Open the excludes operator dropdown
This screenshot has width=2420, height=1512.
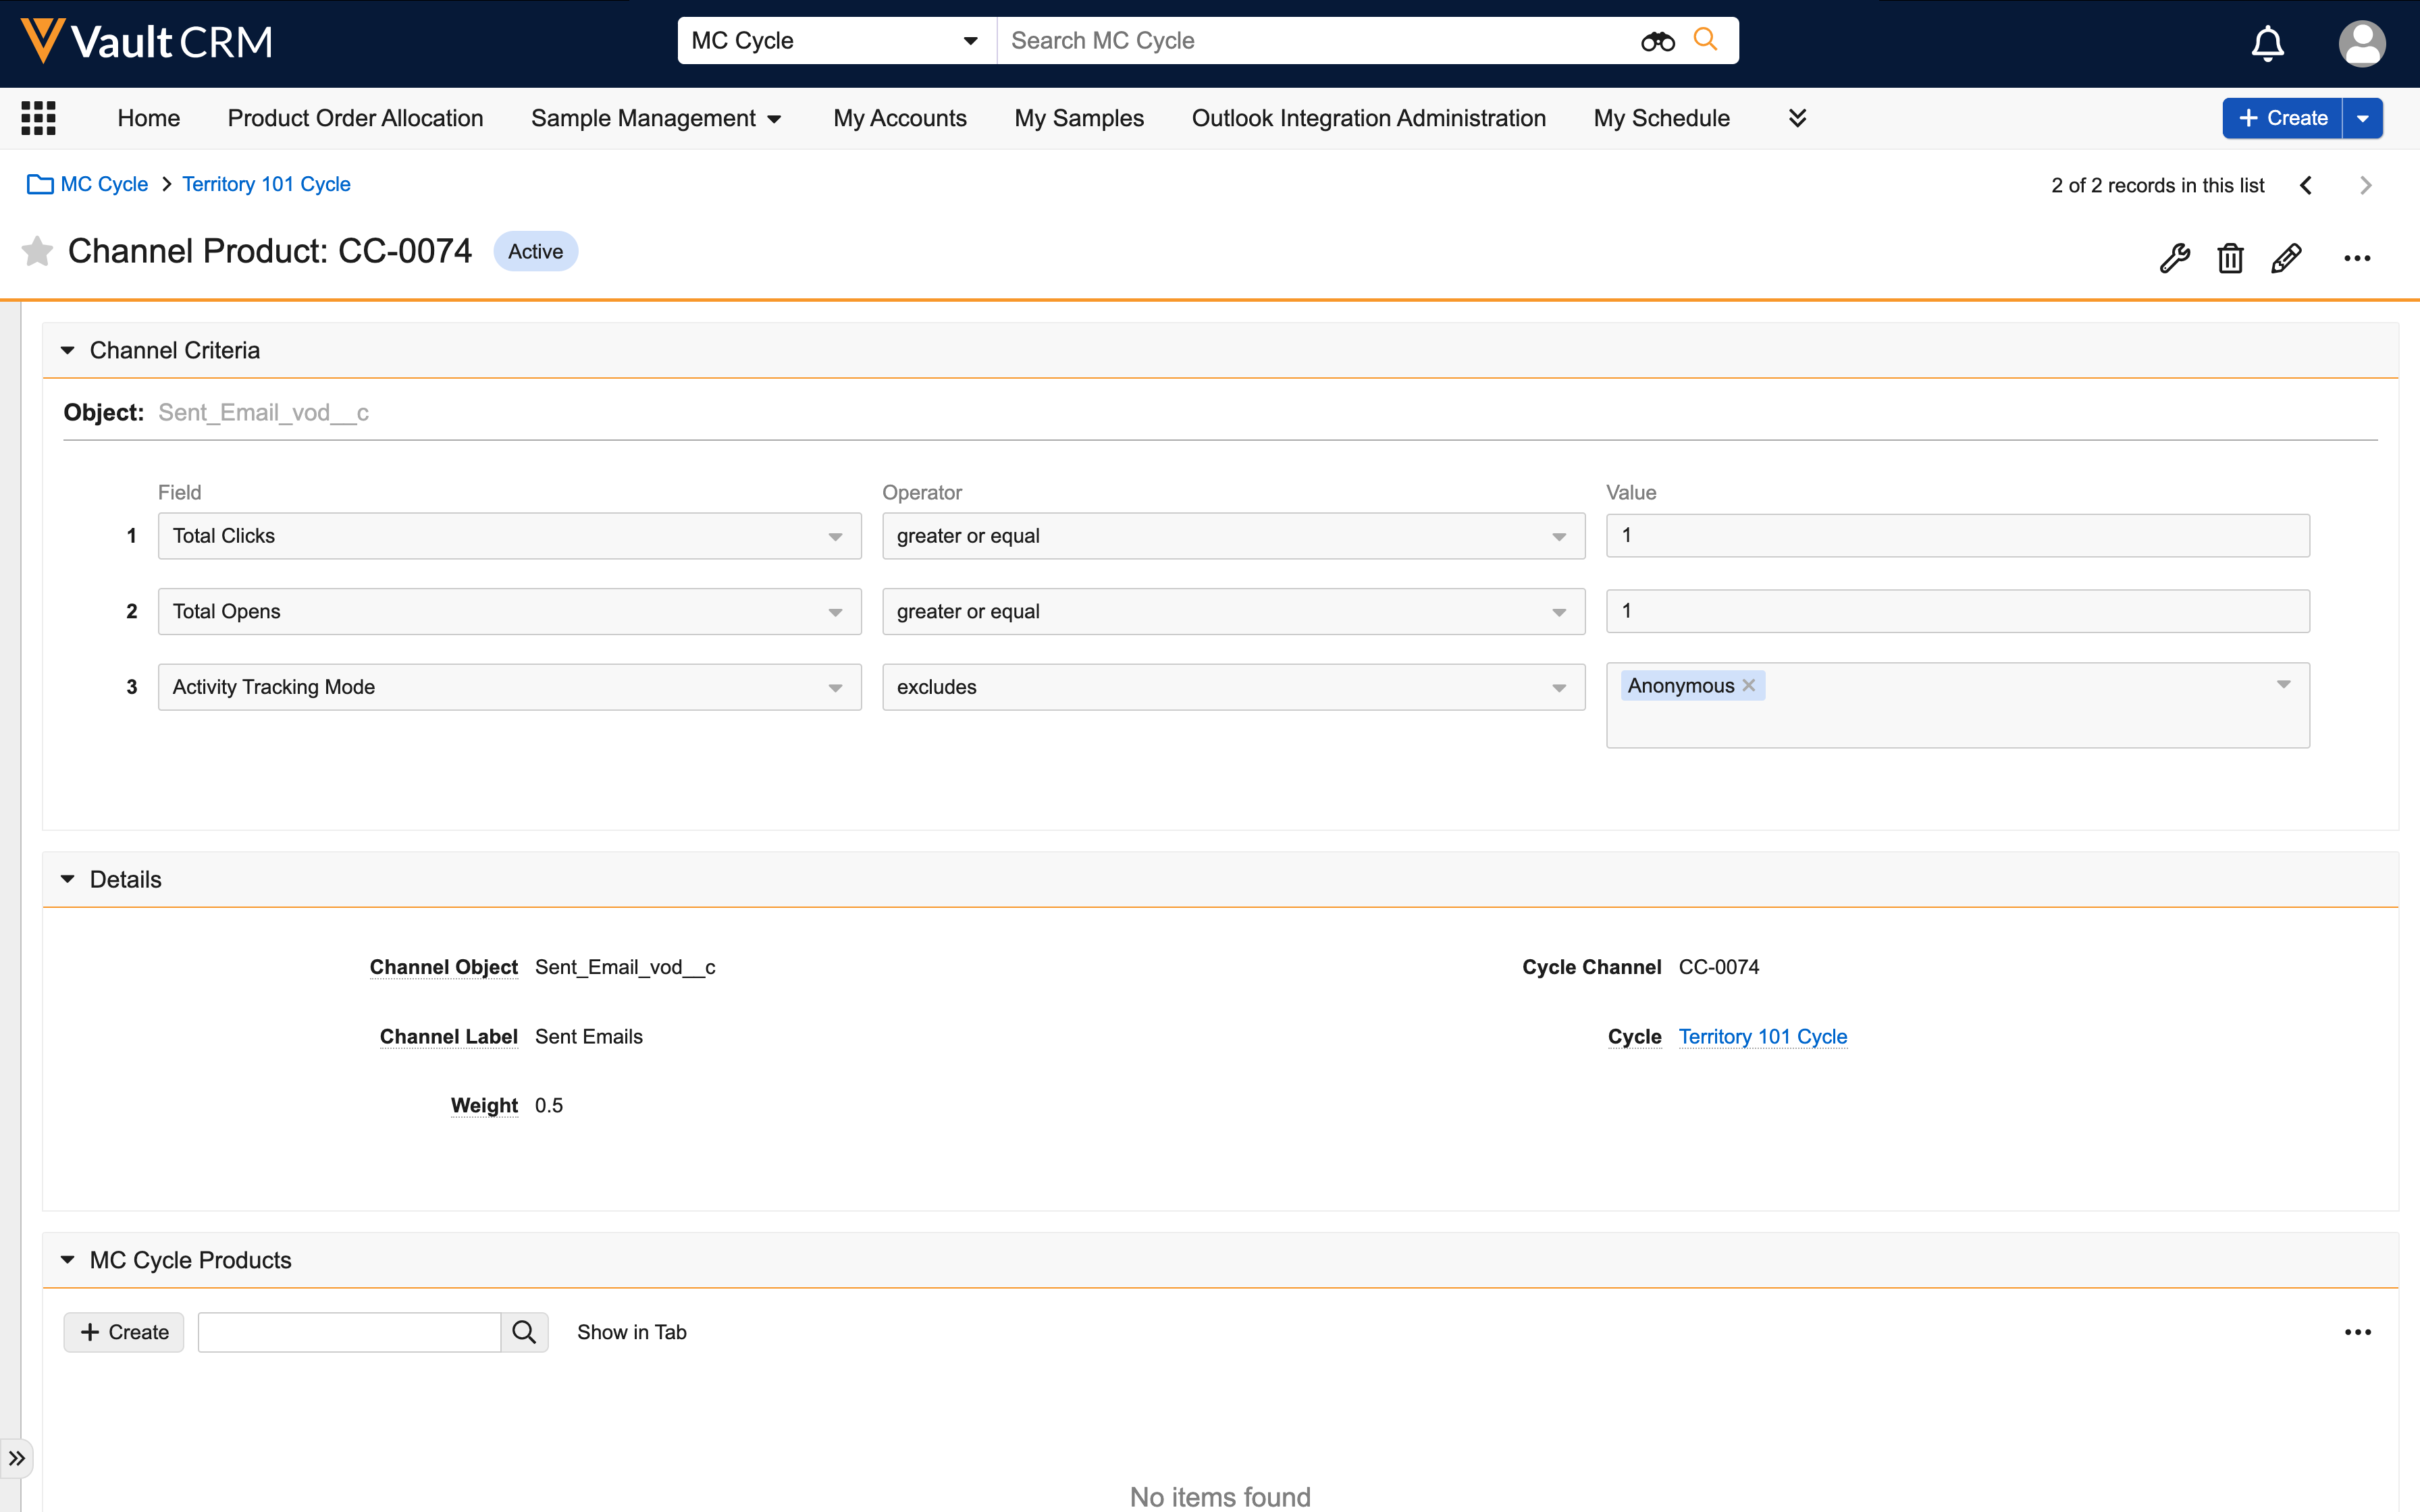(1232, 687)
